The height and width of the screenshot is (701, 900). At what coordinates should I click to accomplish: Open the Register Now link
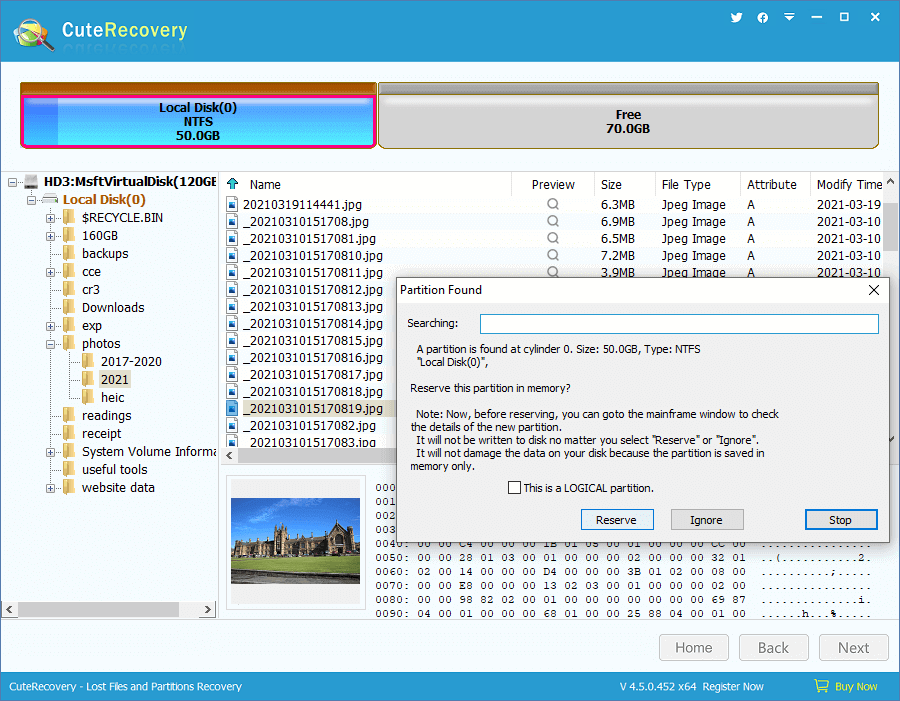[x=732, y=686]
